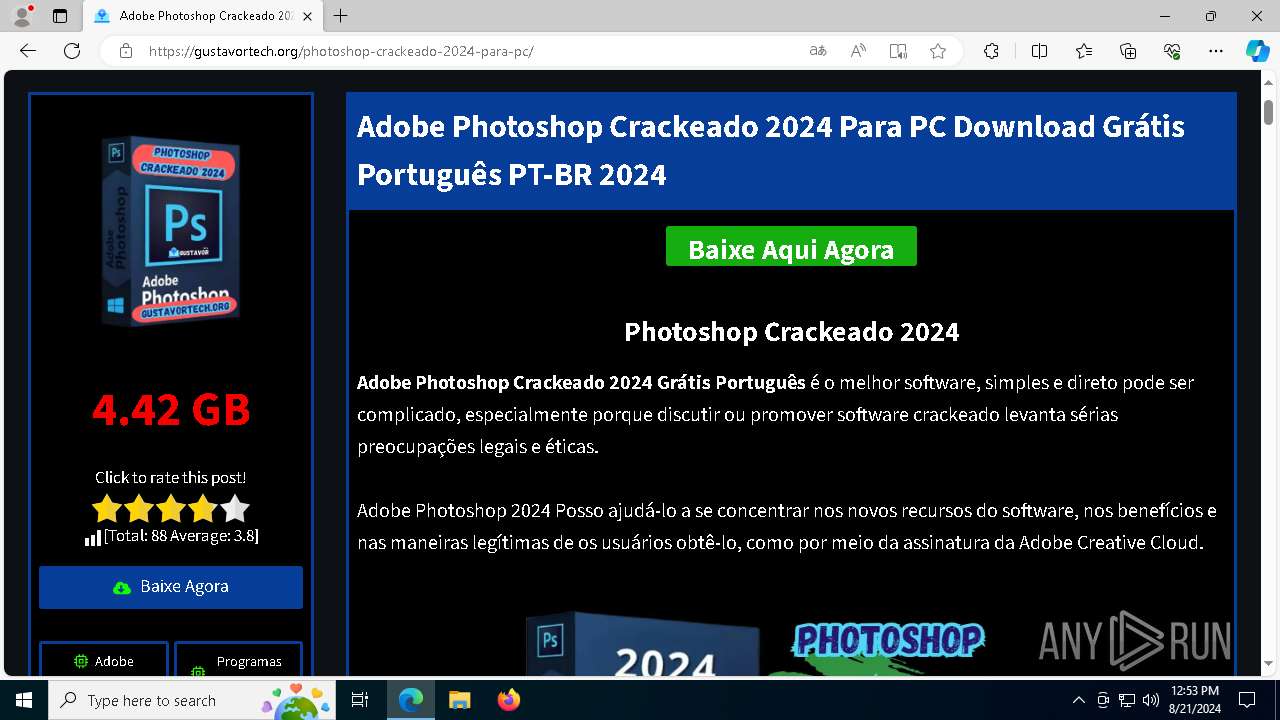Open the clock and date flyout
This screenshot has height=720, width=1280.
(1194, 700)
